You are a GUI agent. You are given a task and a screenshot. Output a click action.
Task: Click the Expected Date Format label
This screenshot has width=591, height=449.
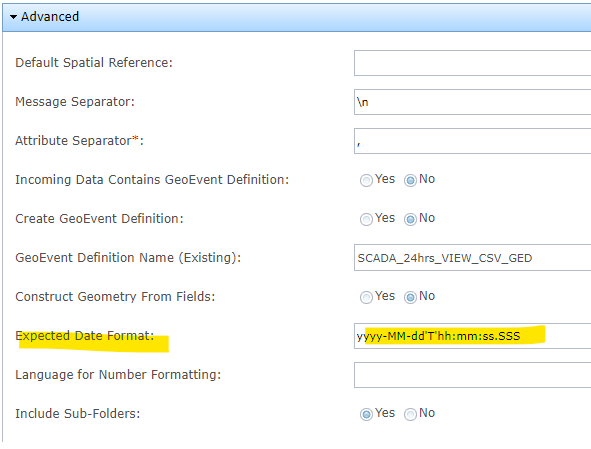85,336
